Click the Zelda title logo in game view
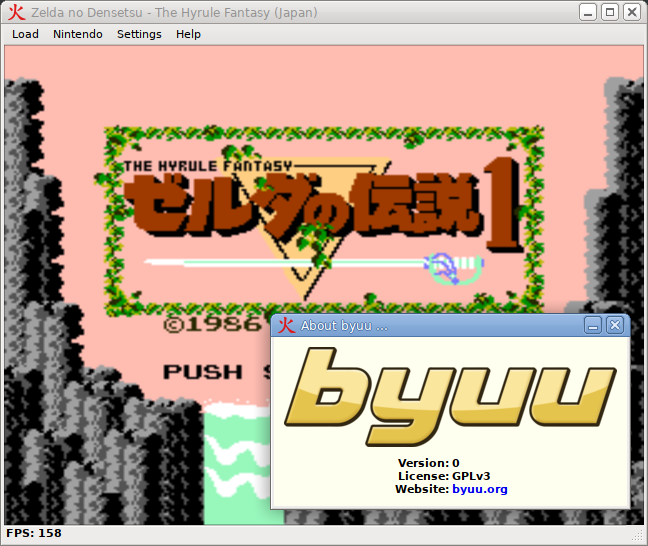This screenshot has width=648, height=546. [322, 207]
